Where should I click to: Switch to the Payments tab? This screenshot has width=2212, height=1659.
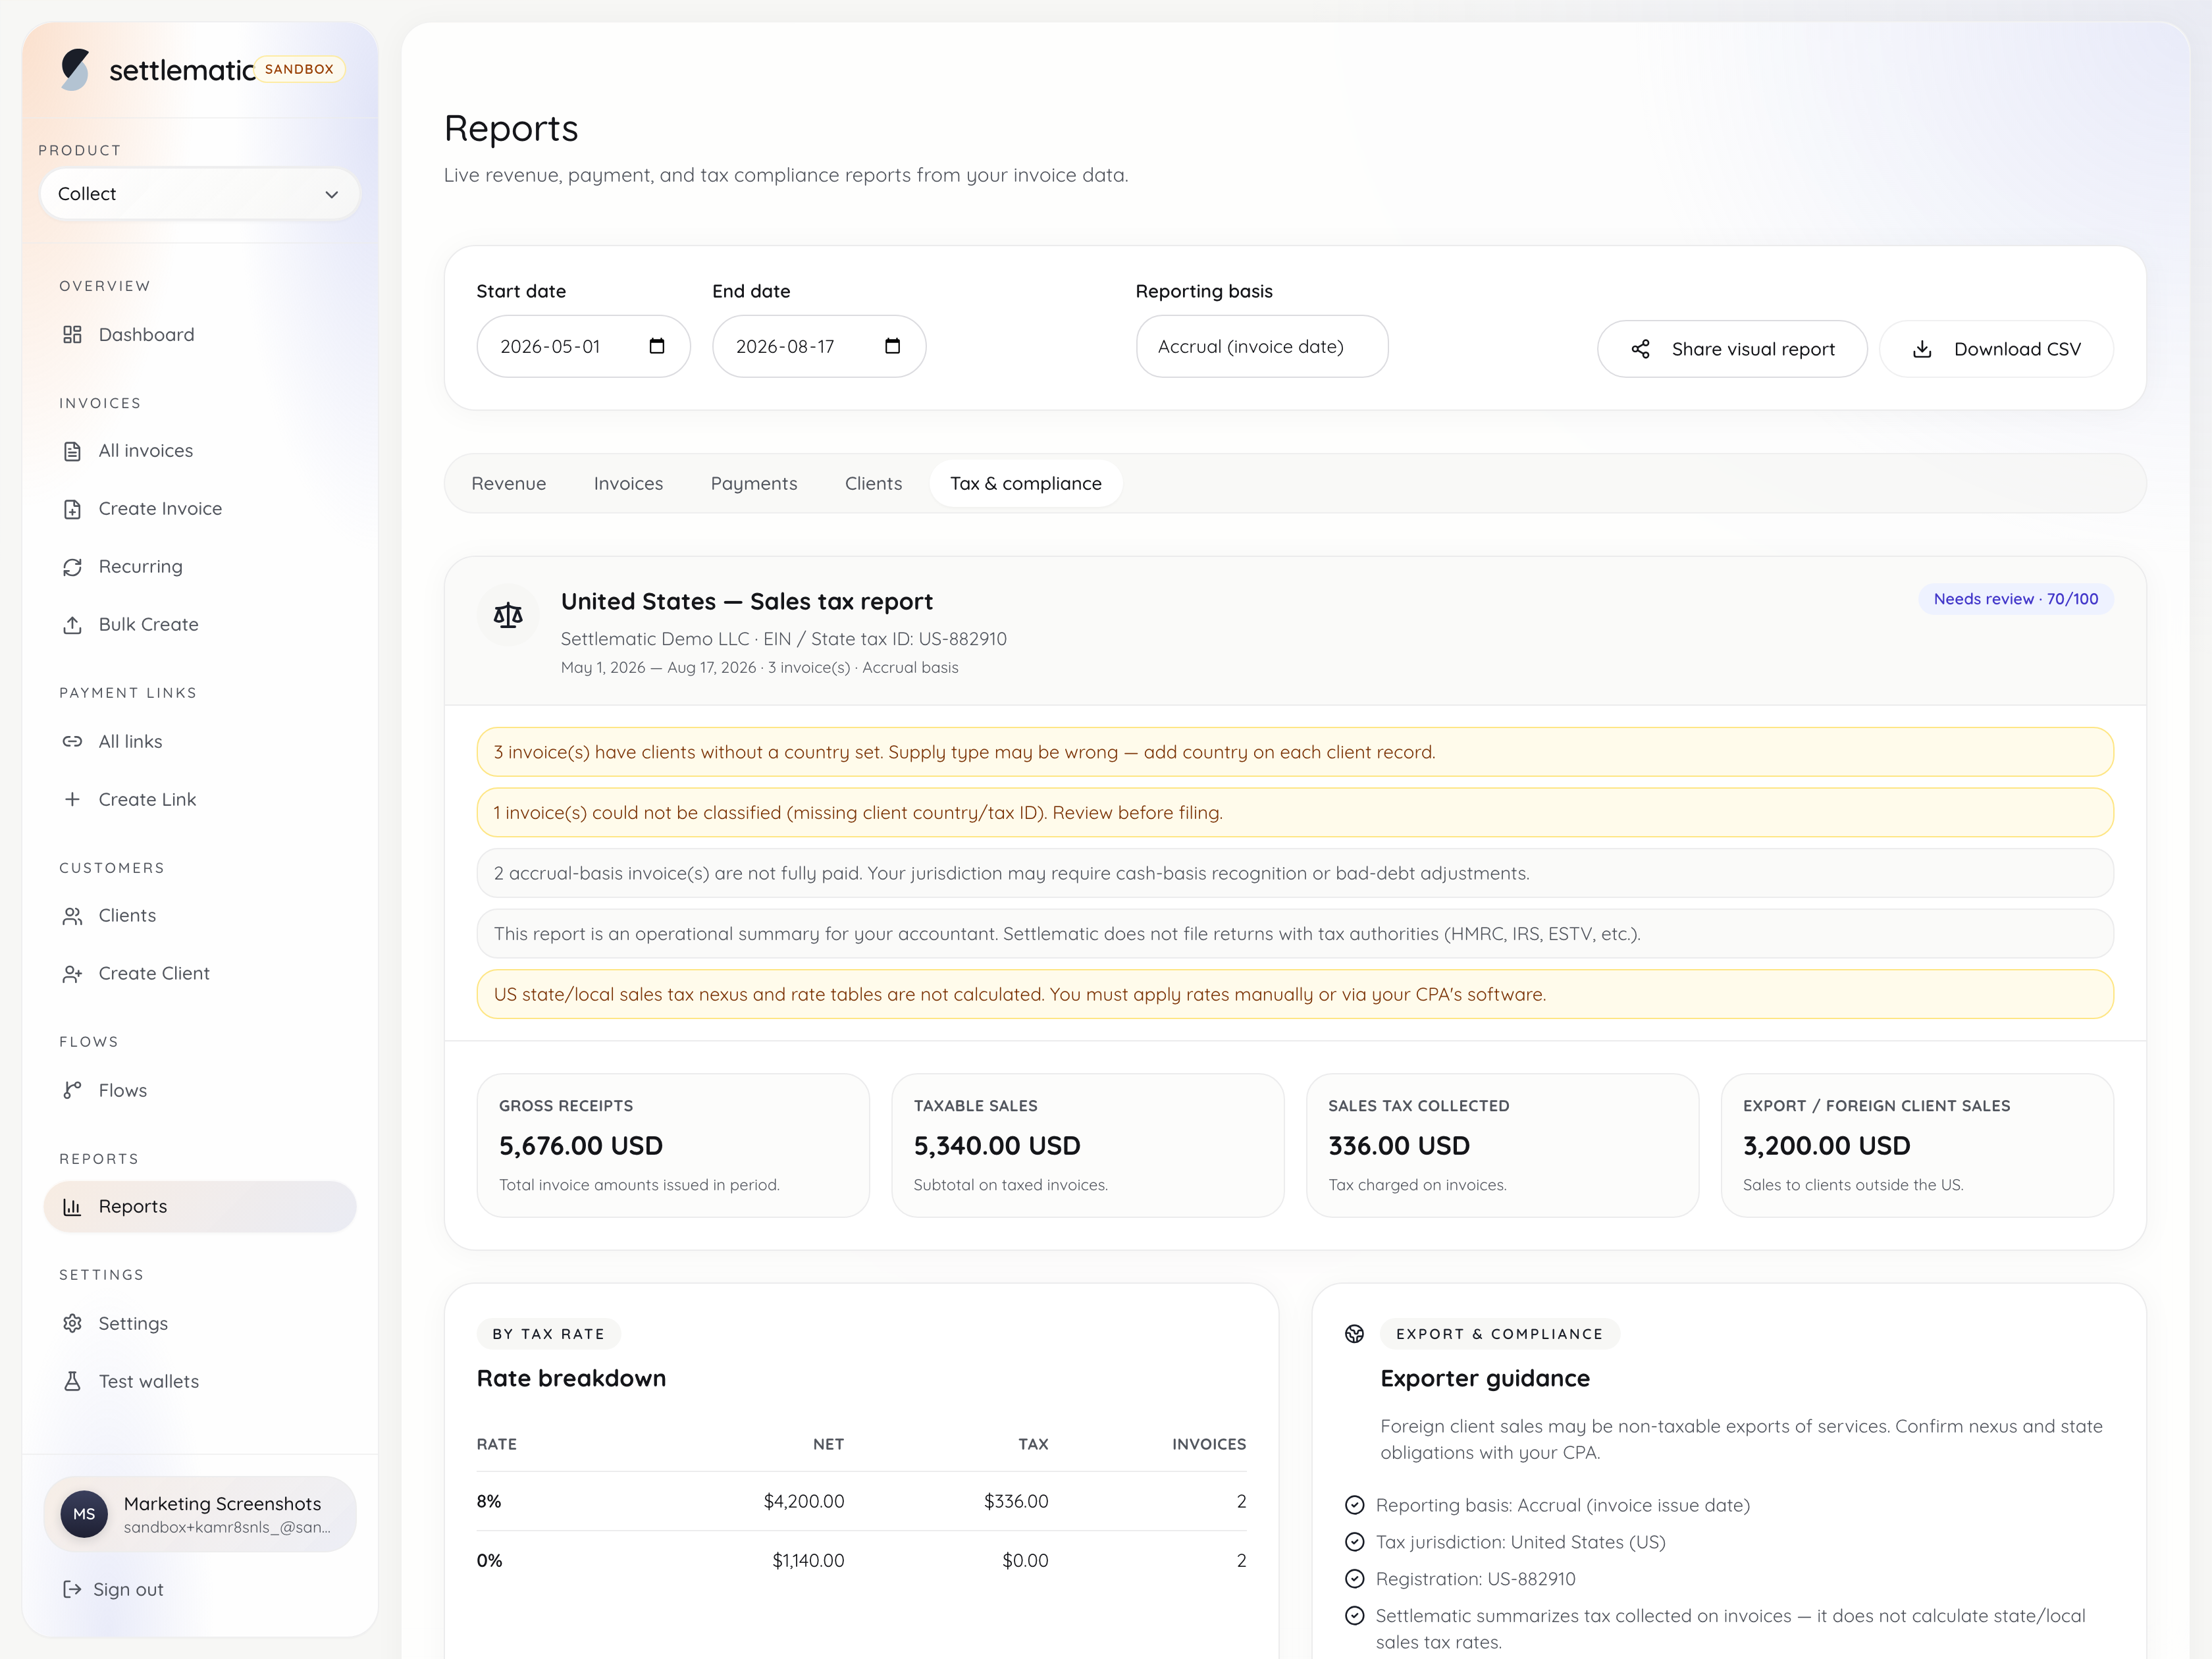[x=754, y=483]
